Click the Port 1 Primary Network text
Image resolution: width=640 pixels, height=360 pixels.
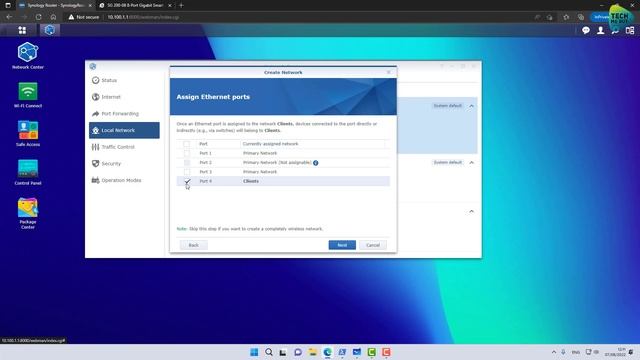[260, 153]
